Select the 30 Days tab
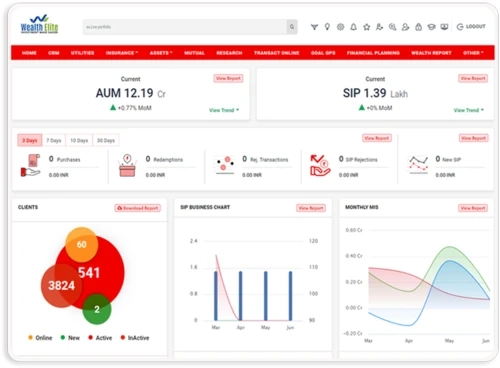Image resolution: width=500 pixels, height=368 pixels. (x=106, y=140)
